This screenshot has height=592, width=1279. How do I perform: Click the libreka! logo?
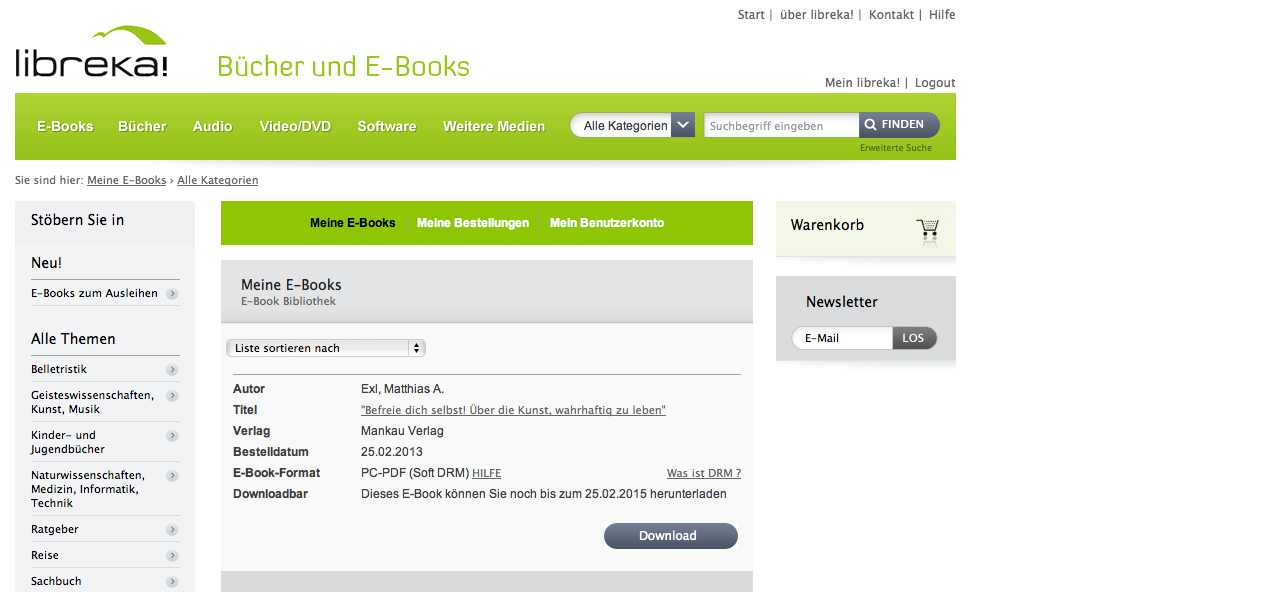click(x=91, y=53)
